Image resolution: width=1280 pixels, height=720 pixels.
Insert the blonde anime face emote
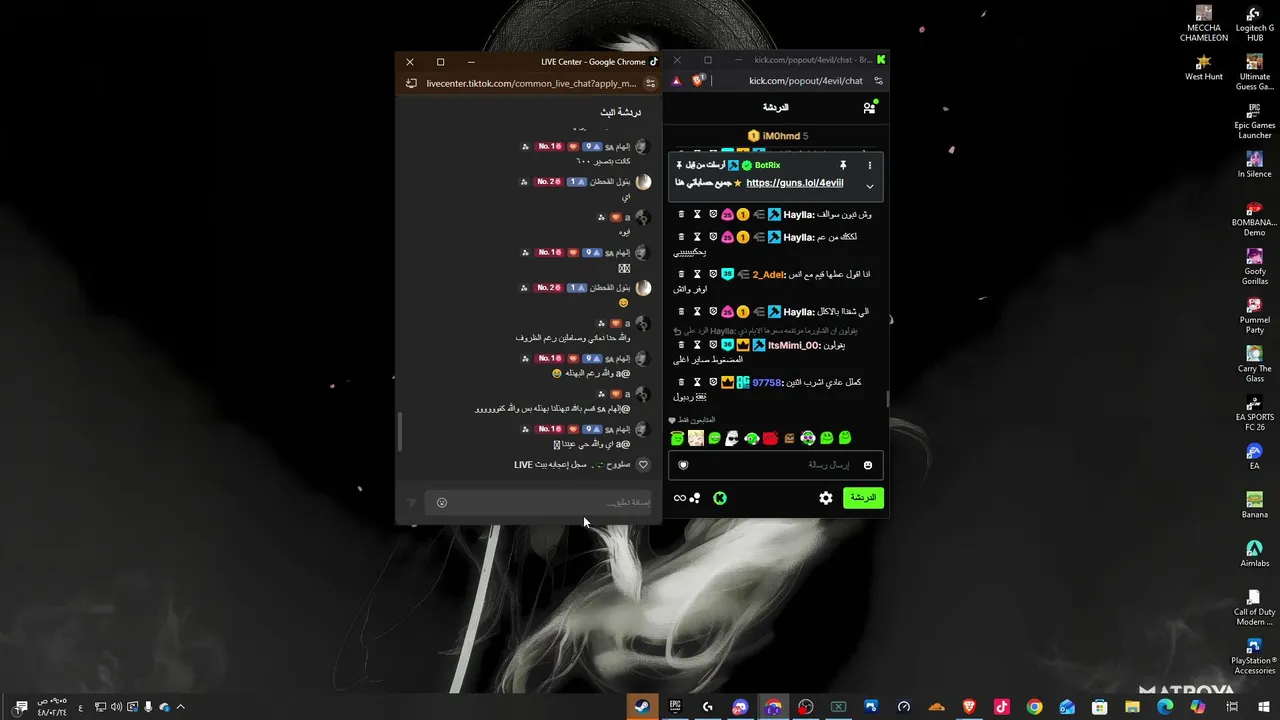[696, 438]
